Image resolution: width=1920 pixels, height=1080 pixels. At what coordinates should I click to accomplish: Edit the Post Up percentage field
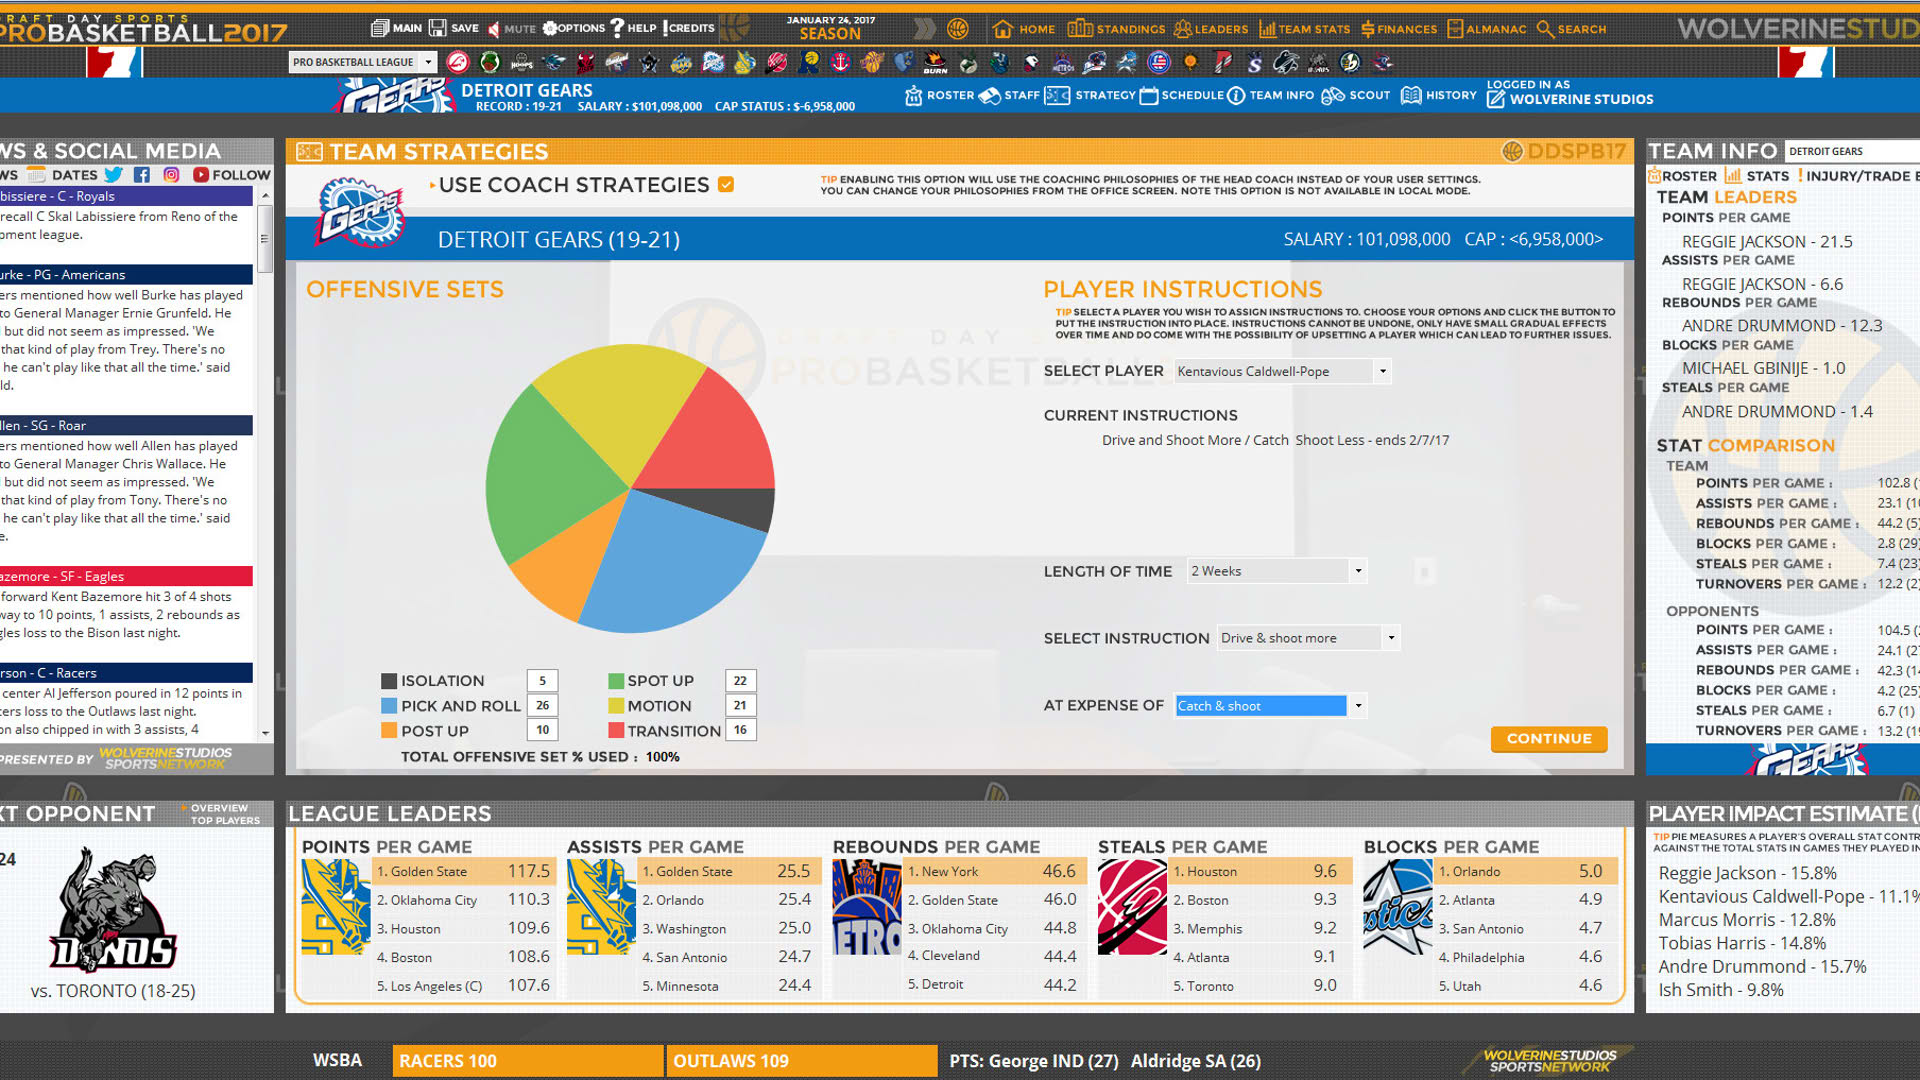coord(542,731)
